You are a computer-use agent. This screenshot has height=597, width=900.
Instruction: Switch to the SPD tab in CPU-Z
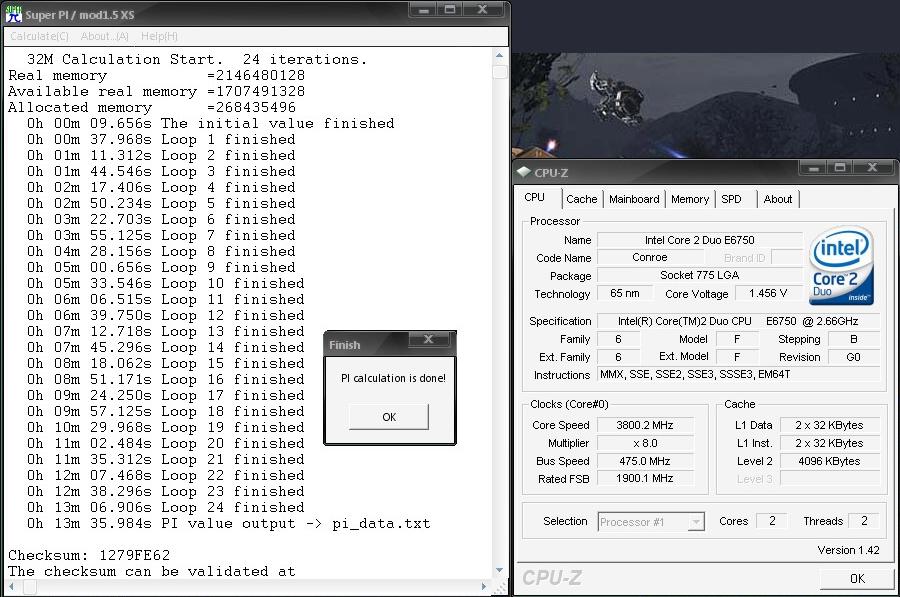731,199
